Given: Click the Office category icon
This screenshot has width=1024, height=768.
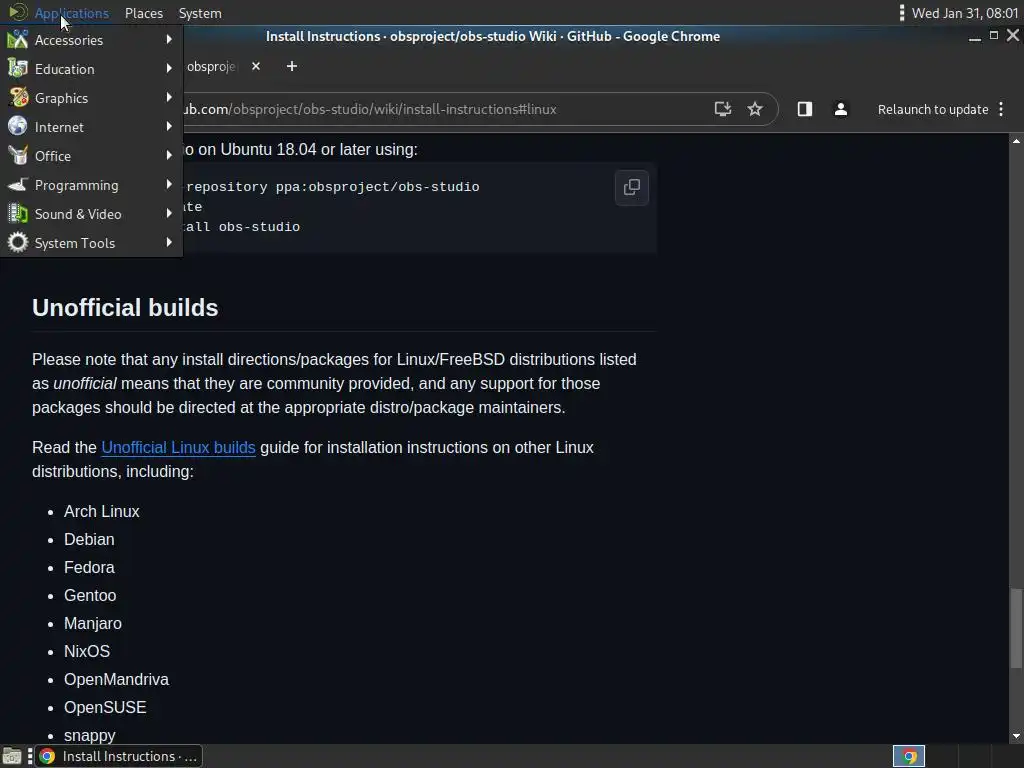Looking at the screenshot, I should [x=18, y=155].
